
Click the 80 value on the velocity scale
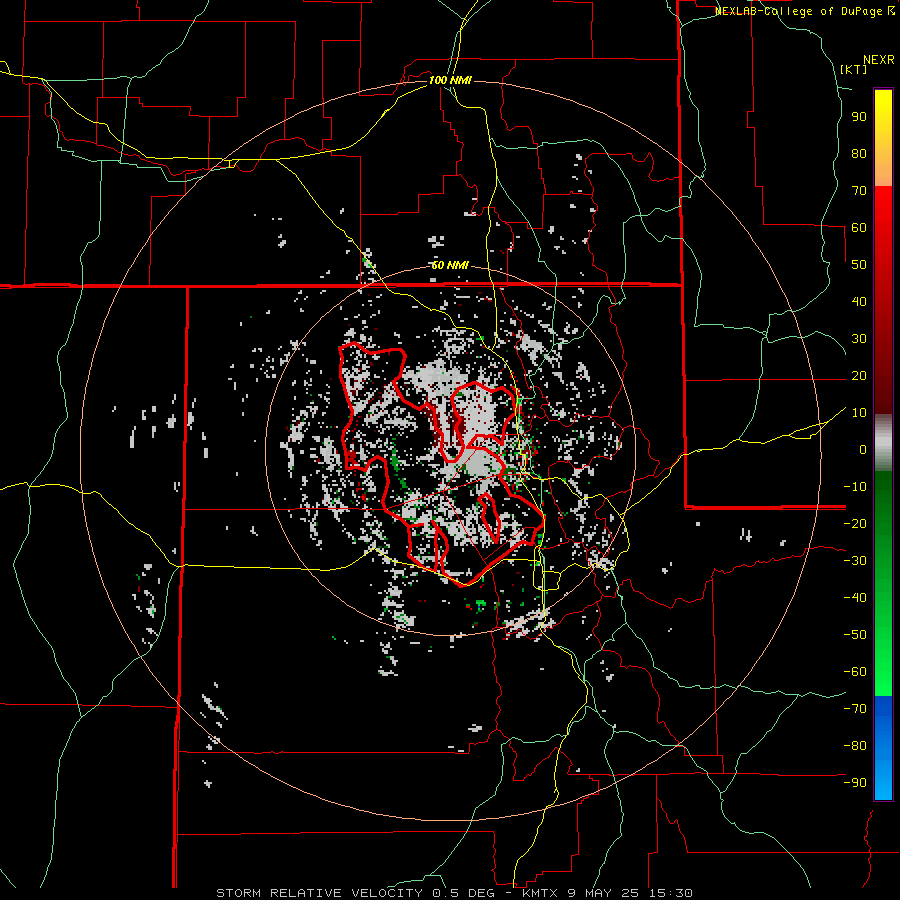pyautogui.click(x=859, y=153)
